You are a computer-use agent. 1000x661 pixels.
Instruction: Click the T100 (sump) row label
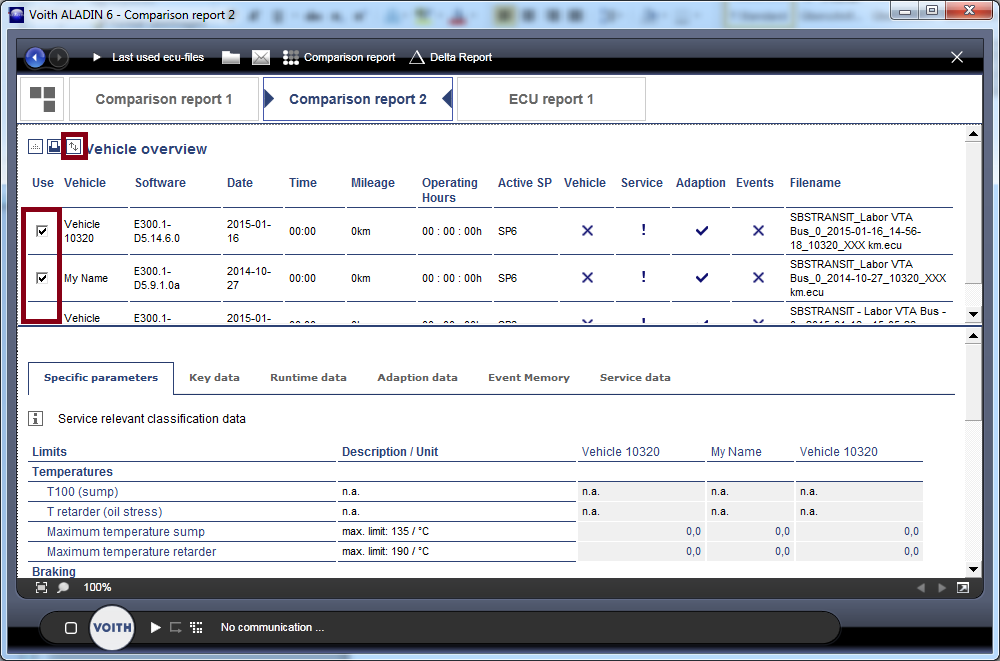click(x=82, y=492)
